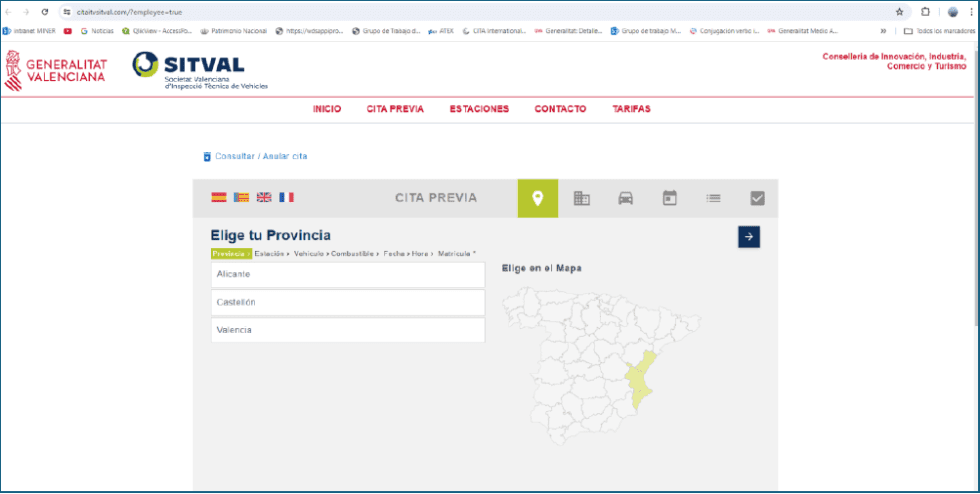
Task: Select the car vehicle step icon
Action: tap(625, 198)
